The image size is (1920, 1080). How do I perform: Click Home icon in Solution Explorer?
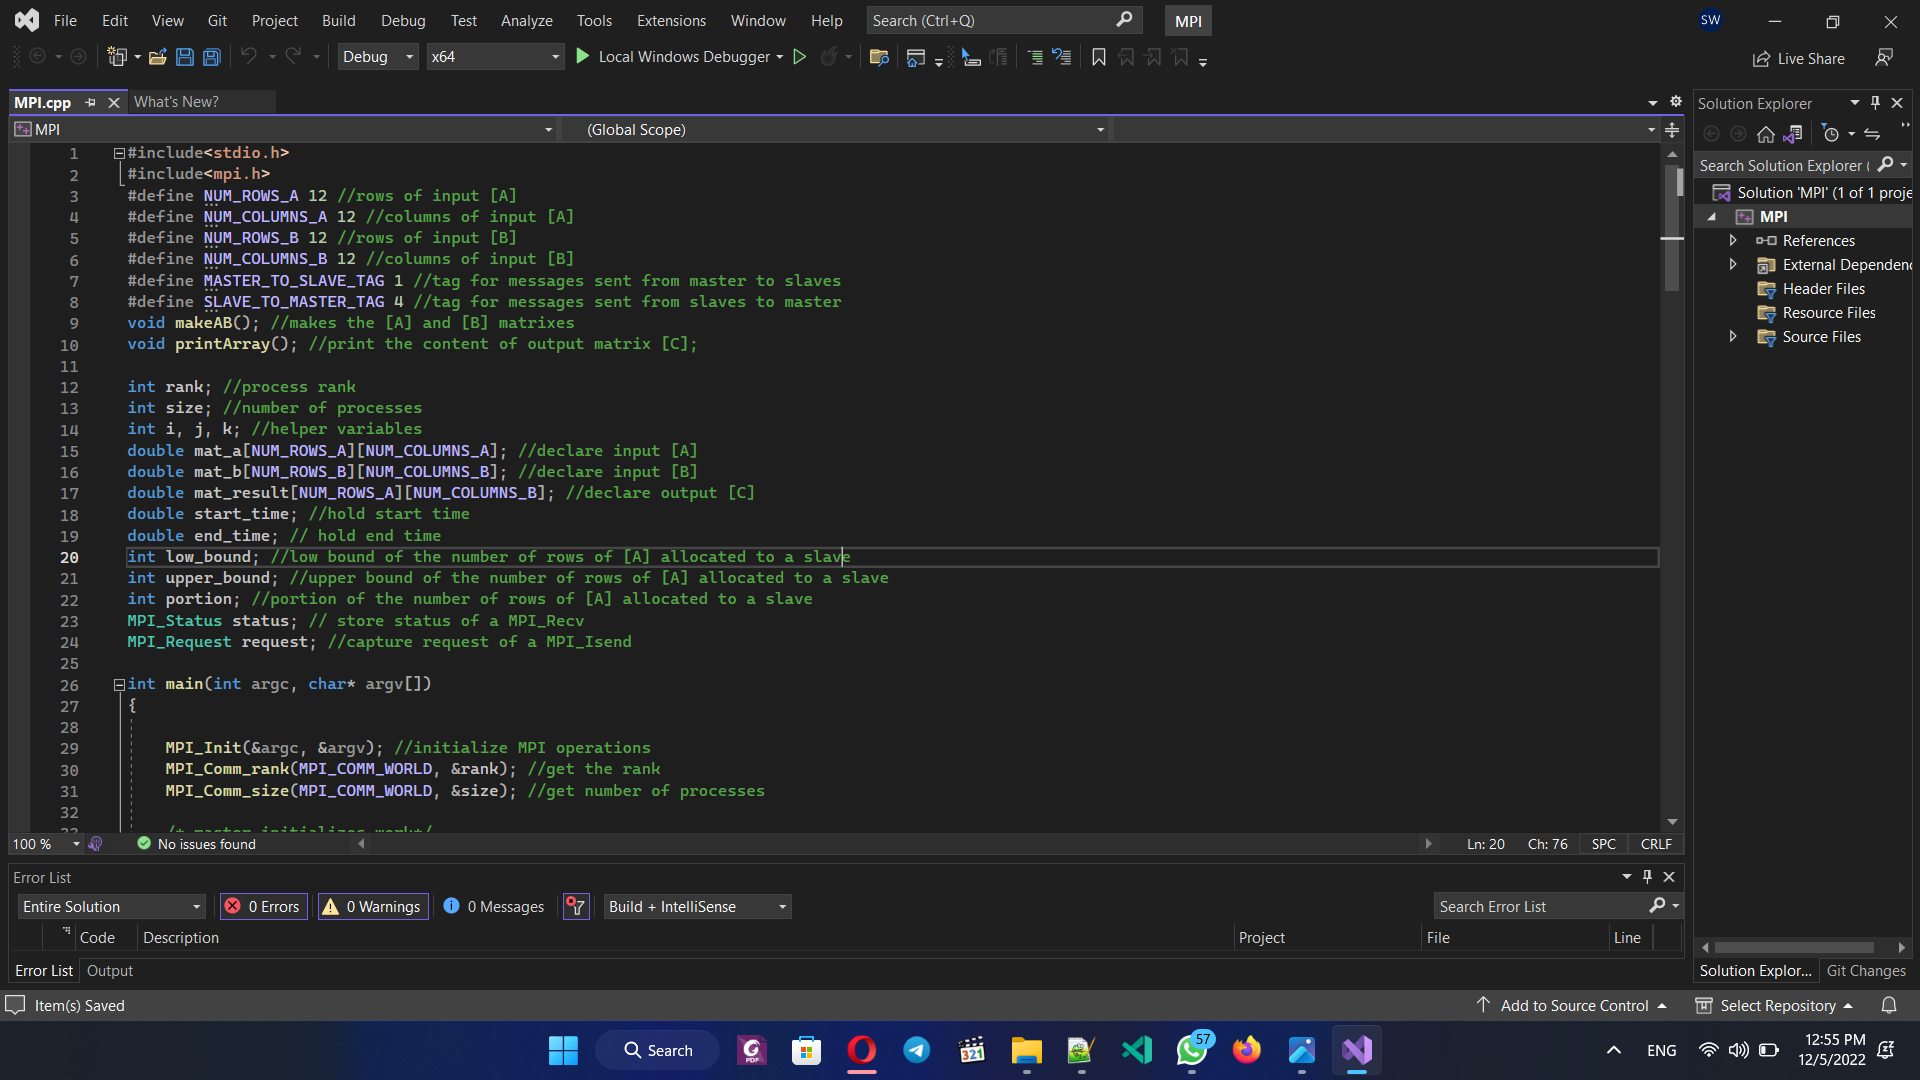coord(1766,134)
